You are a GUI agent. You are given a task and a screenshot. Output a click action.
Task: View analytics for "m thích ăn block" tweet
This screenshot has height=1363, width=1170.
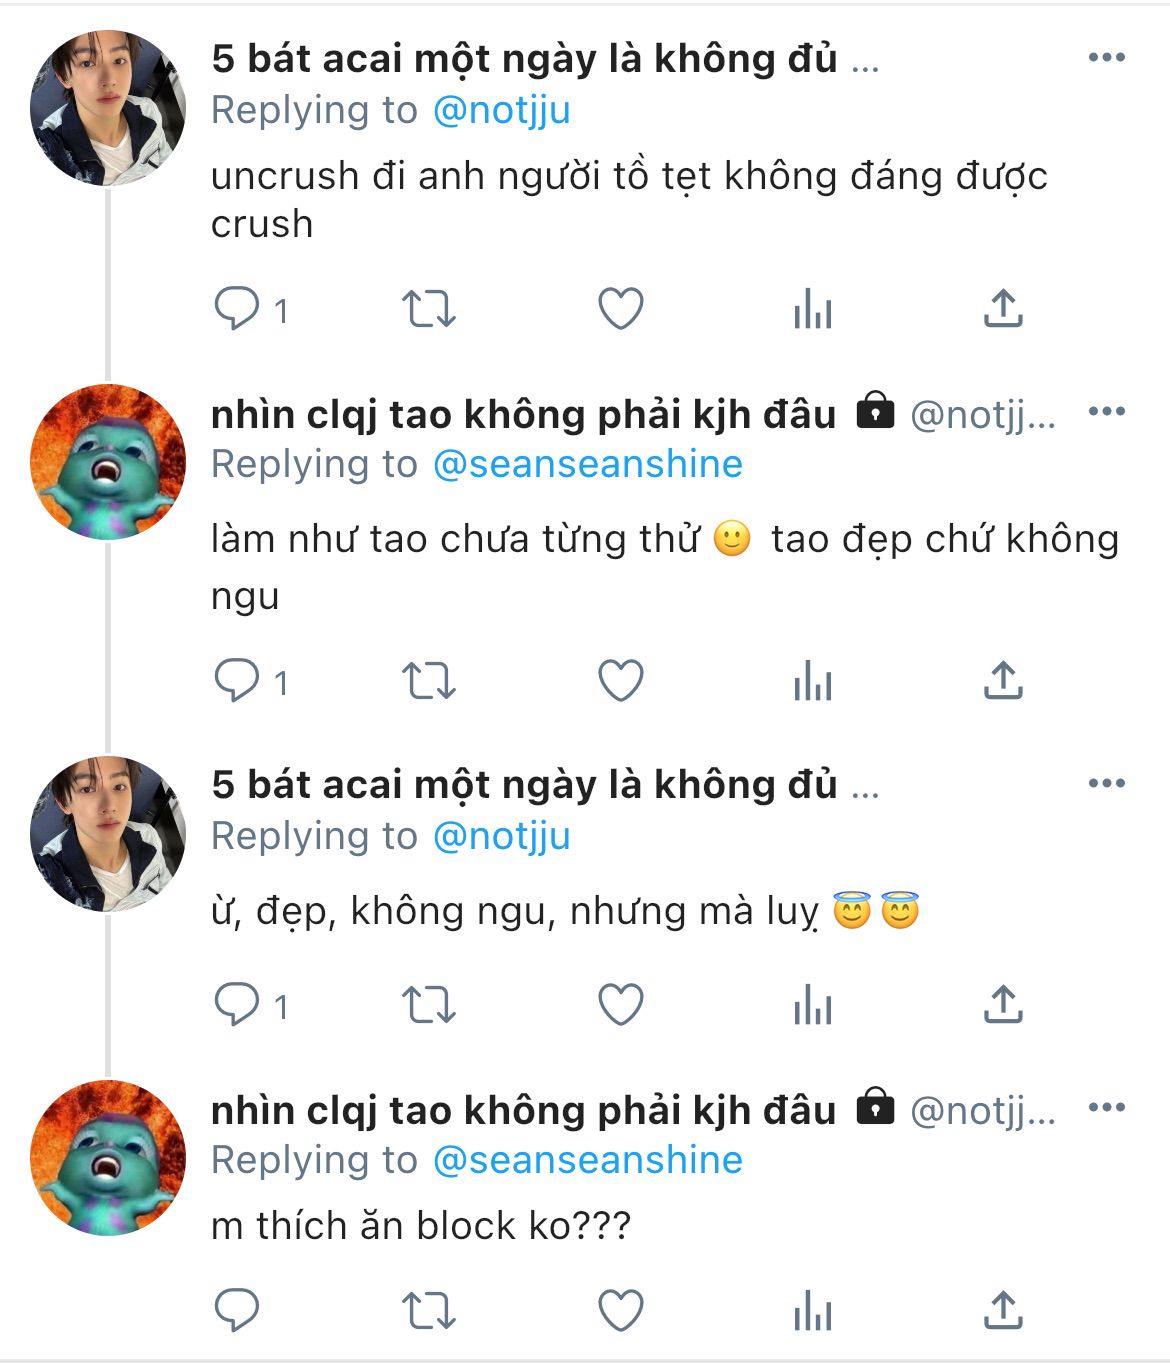pyautogui.click(x=812, y=1311)
